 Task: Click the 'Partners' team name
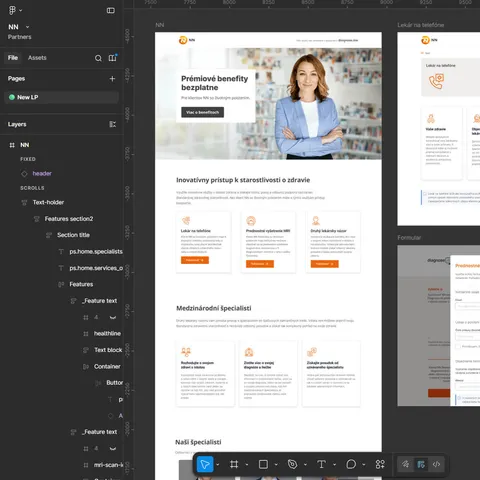pos(20,37)
